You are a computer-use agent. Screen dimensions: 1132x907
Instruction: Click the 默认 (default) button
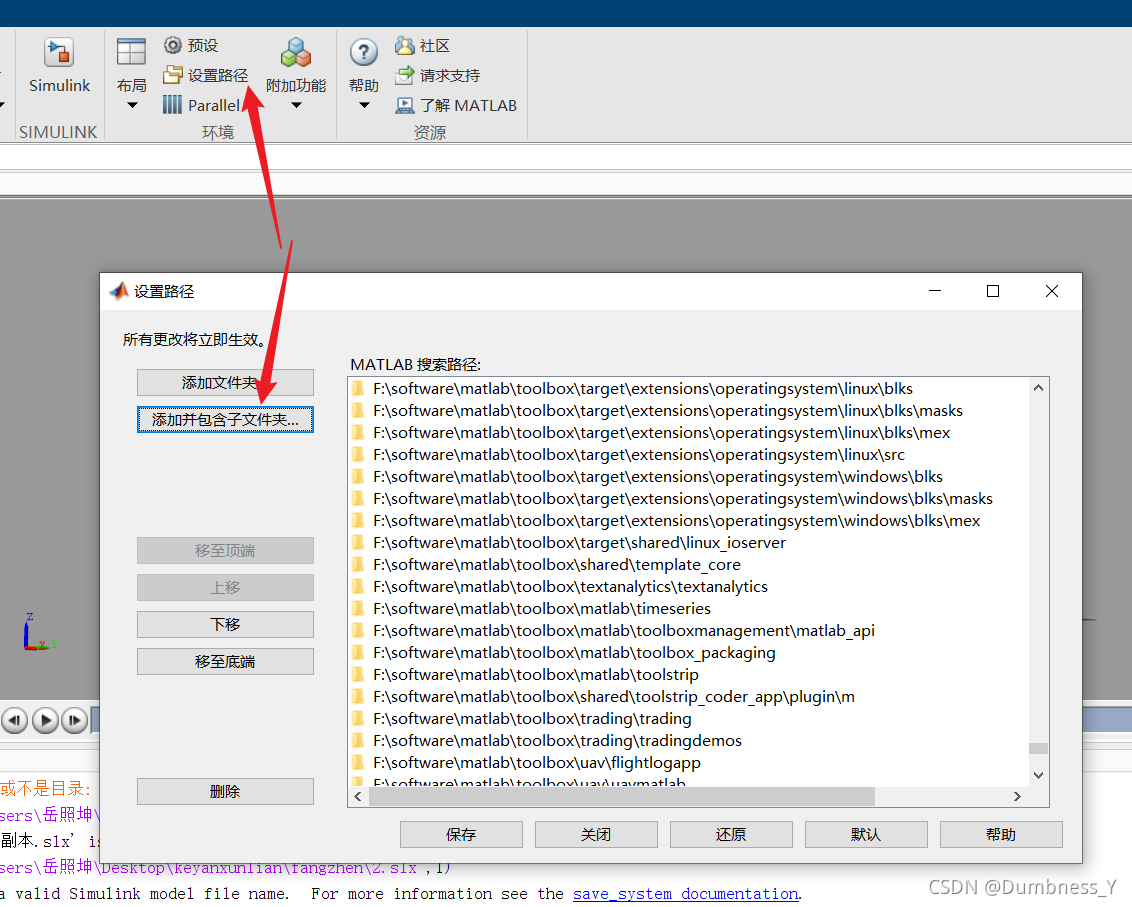pos(866,835)
